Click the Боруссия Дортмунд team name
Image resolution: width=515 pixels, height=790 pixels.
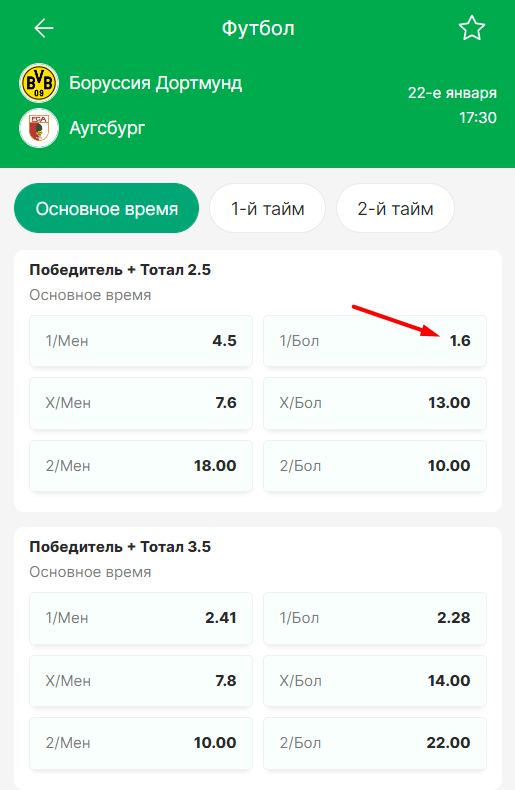156,83
